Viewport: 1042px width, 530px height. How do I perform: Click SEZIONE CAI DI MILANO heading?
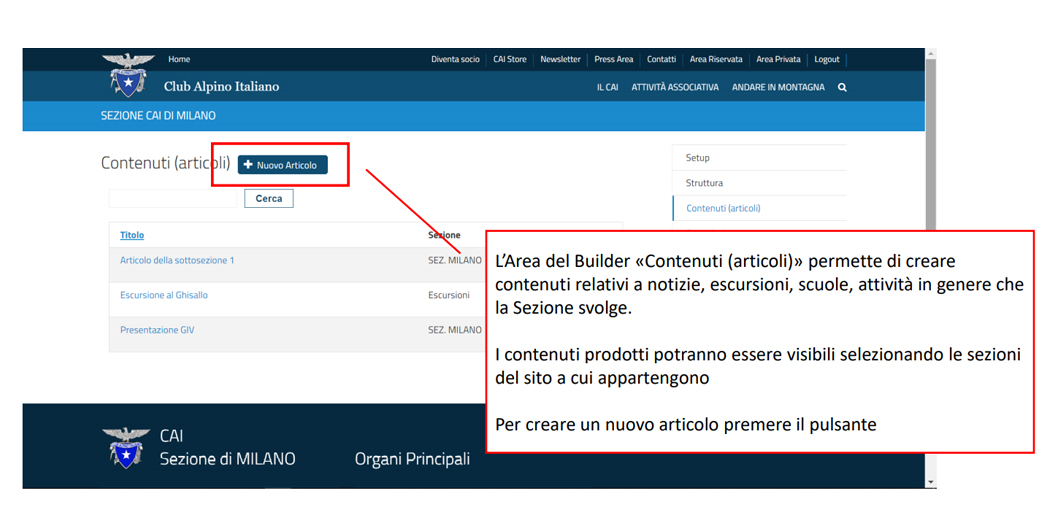tap(158, 116)
